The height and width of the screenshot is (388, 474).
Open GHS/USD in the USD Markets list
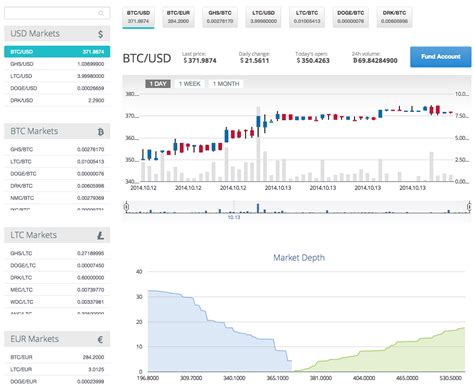pos(57,64)
